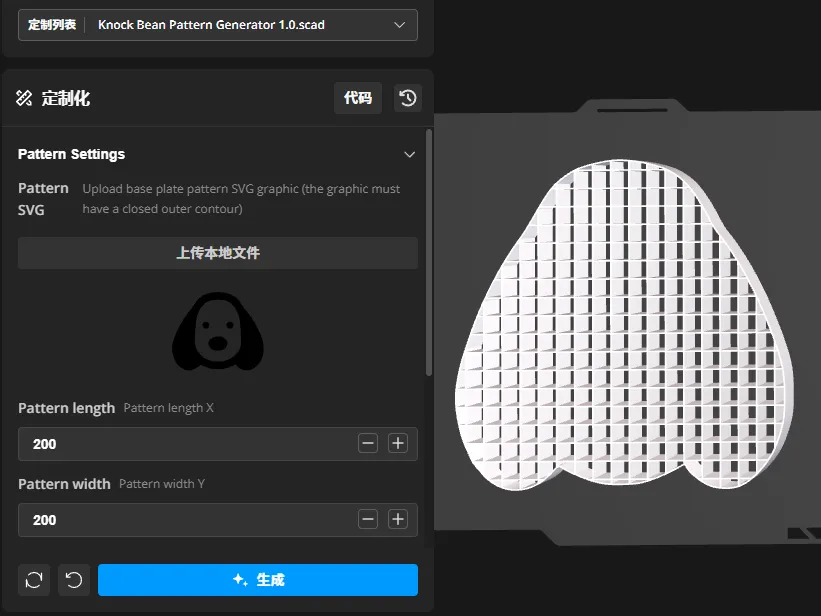Click the 'Pattern width Y' hint text
The width and height of the screenshot is (821, 616).
coord(162,484)
